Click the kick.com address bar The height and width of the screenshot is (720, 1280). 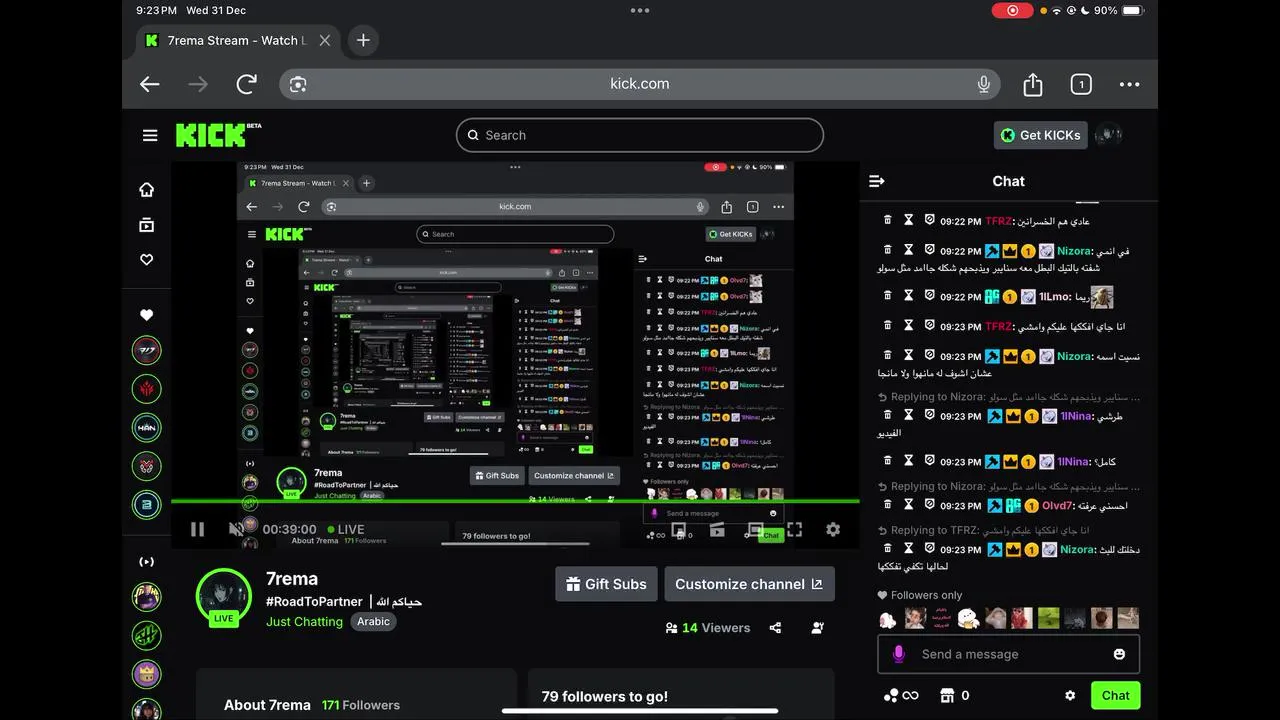coord(640,84)
